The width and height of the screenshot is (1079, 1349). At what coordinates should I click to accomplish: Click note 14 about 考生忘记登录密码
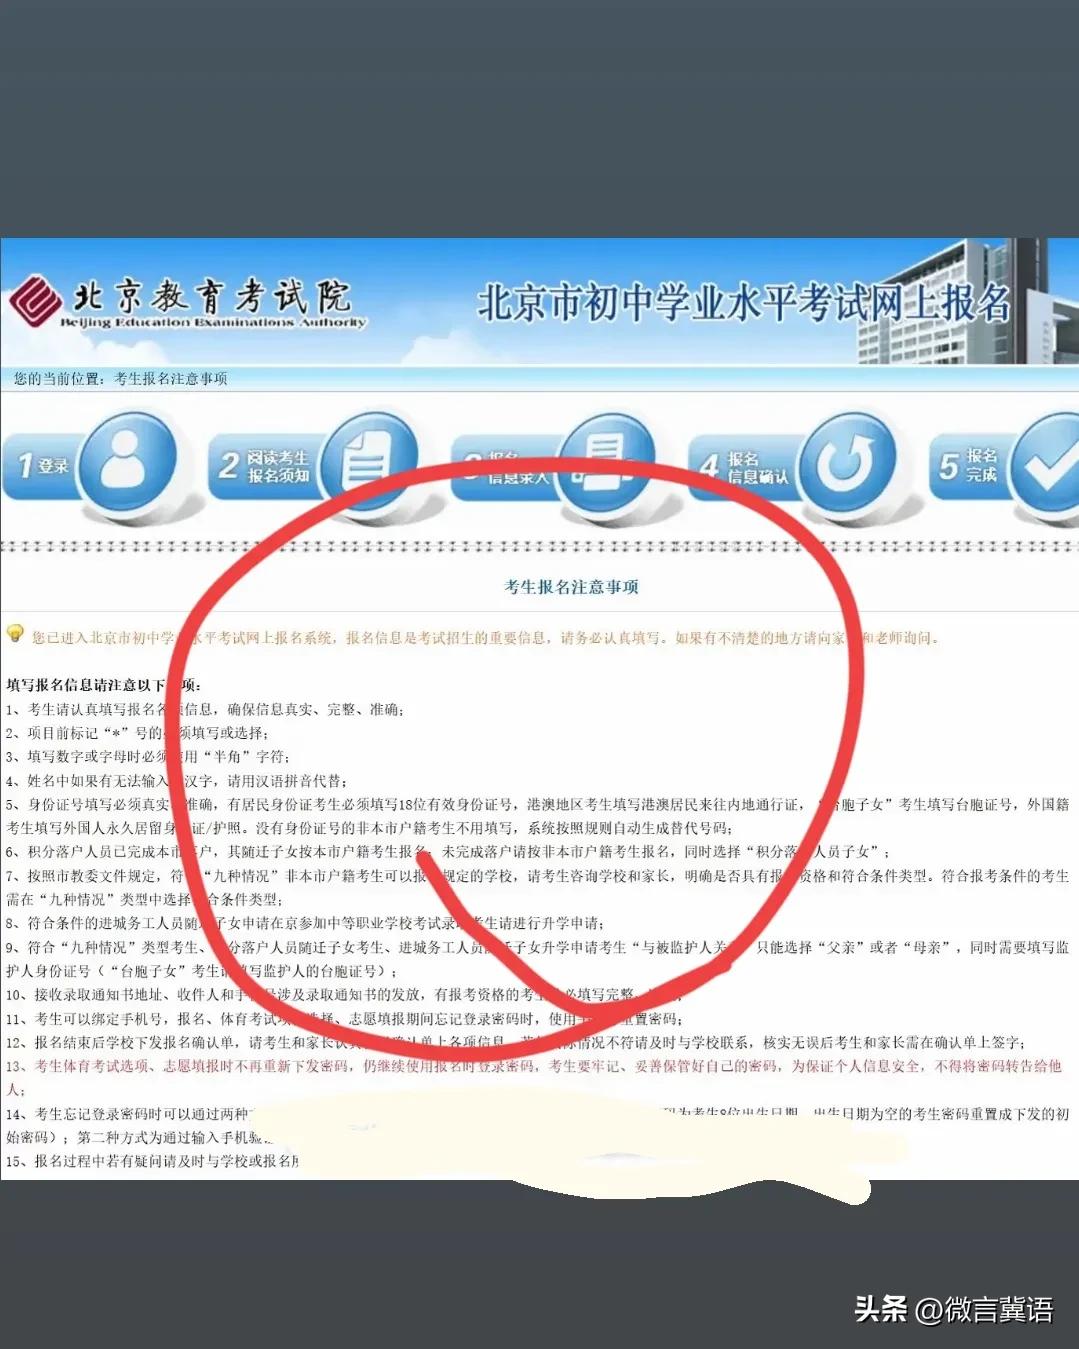tap(538, 1125)
